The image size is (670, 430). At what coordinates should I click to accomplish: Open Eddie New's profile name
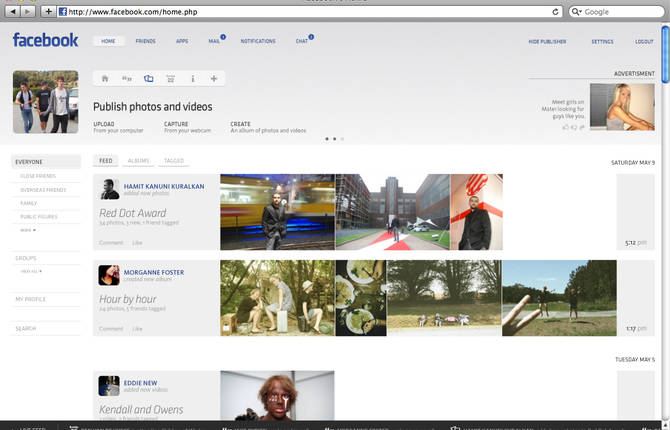tap(141, 383)
